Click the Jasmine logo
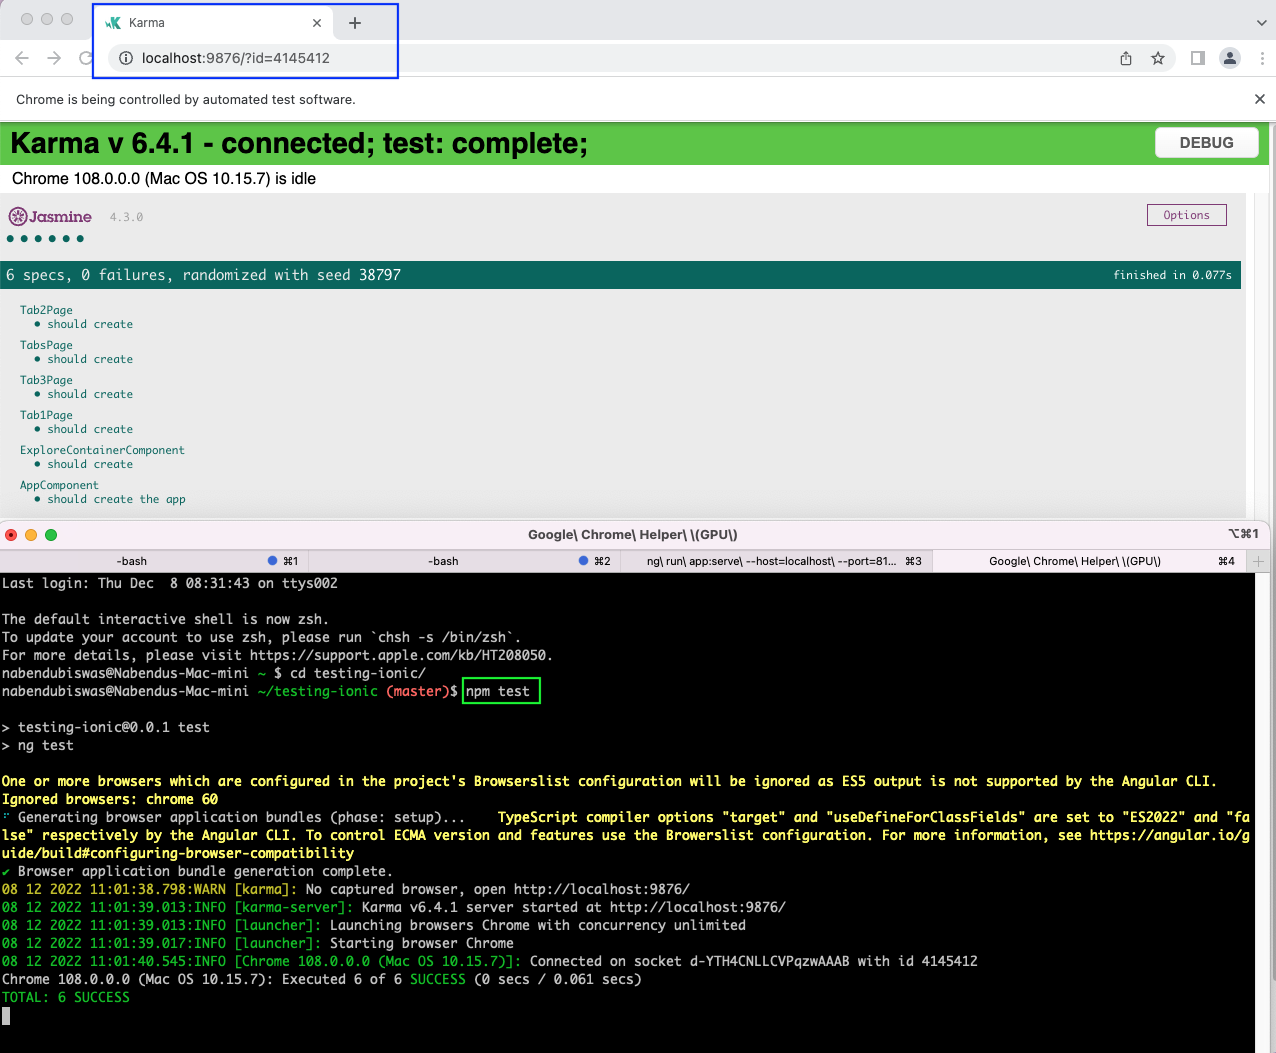This screenshot has width=1276, height=1053. pos(50,216)
